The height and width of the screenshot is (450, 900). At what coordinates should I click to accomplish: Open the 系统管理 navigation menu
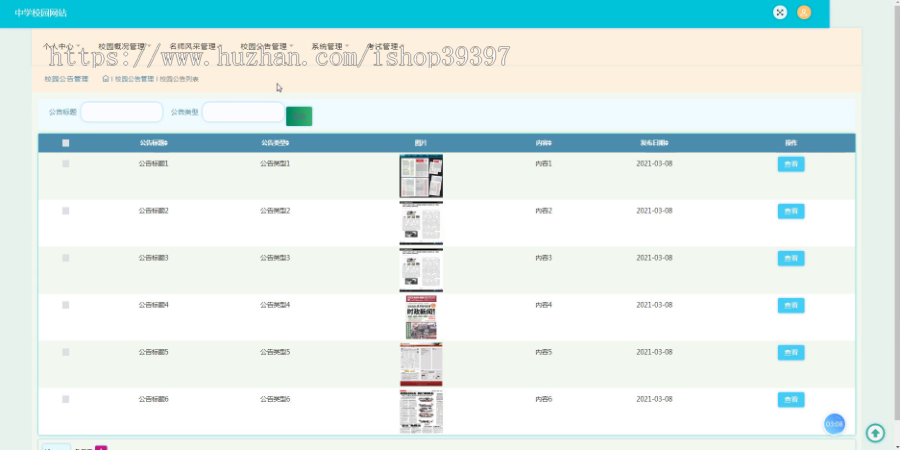click(x=330, y=46)
